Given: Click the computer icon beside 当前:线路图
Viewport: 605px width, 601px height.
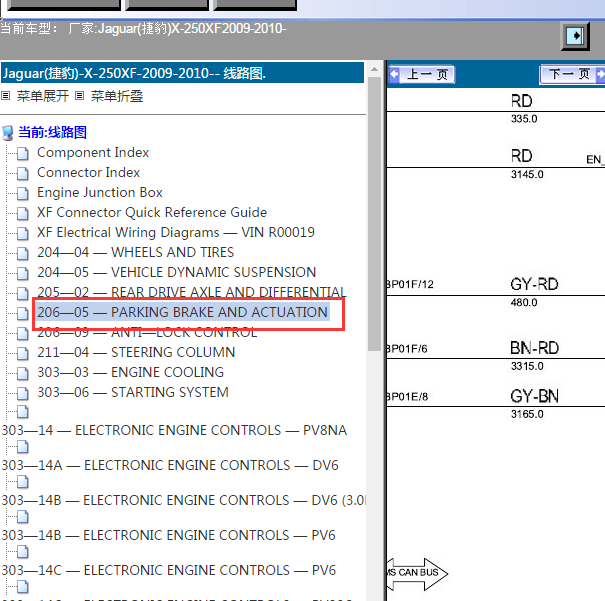Looking at the screenshot, I should 8,133.
